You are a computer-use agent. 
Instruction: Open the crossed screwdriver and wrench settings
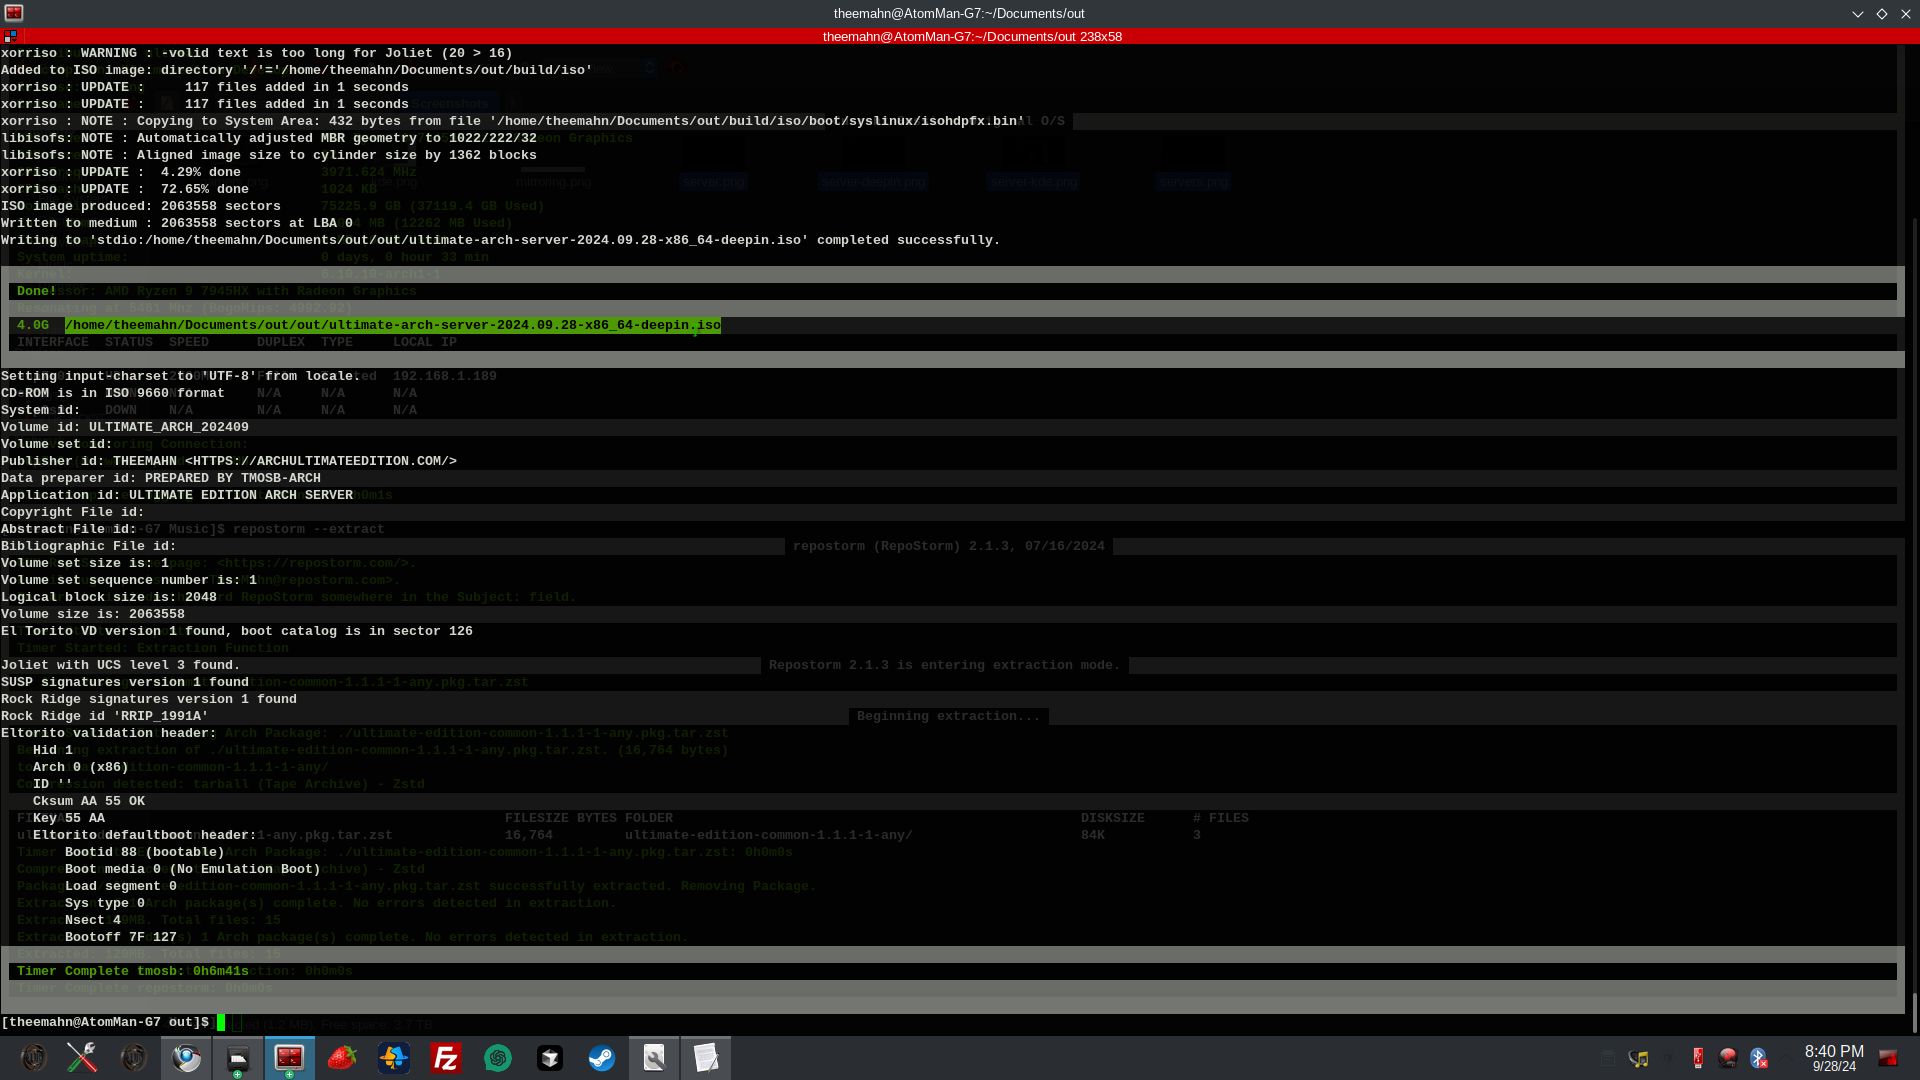(82, 1057)
